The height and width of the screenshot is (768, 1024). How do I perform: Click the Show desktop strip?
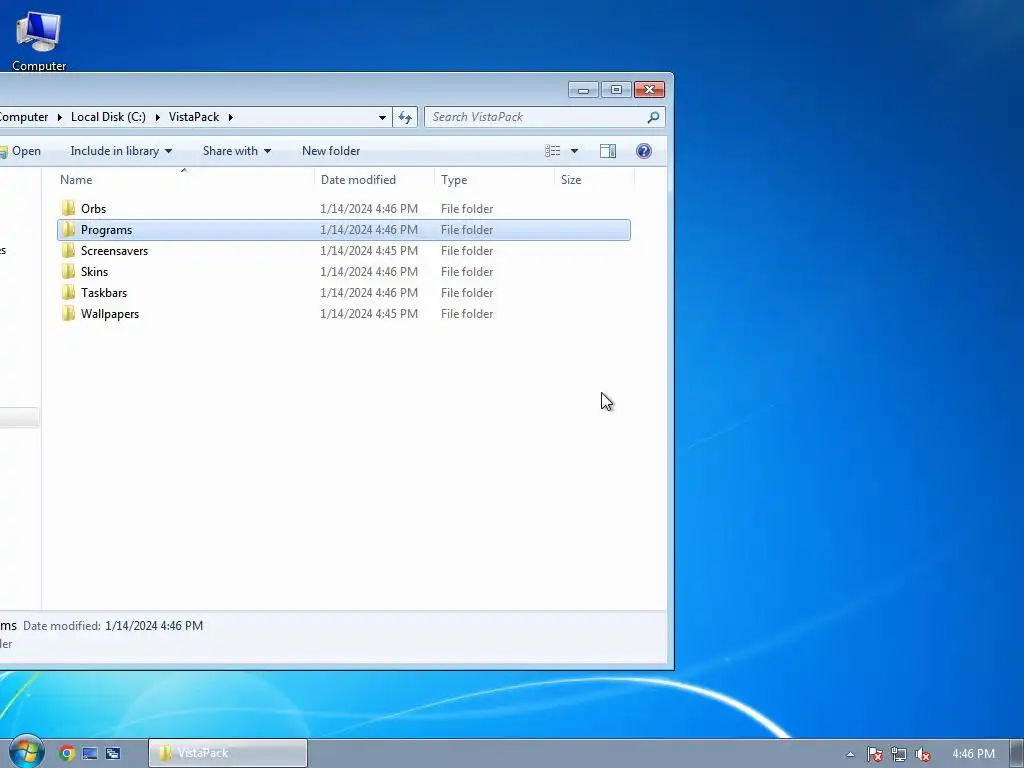(1017, 754)
